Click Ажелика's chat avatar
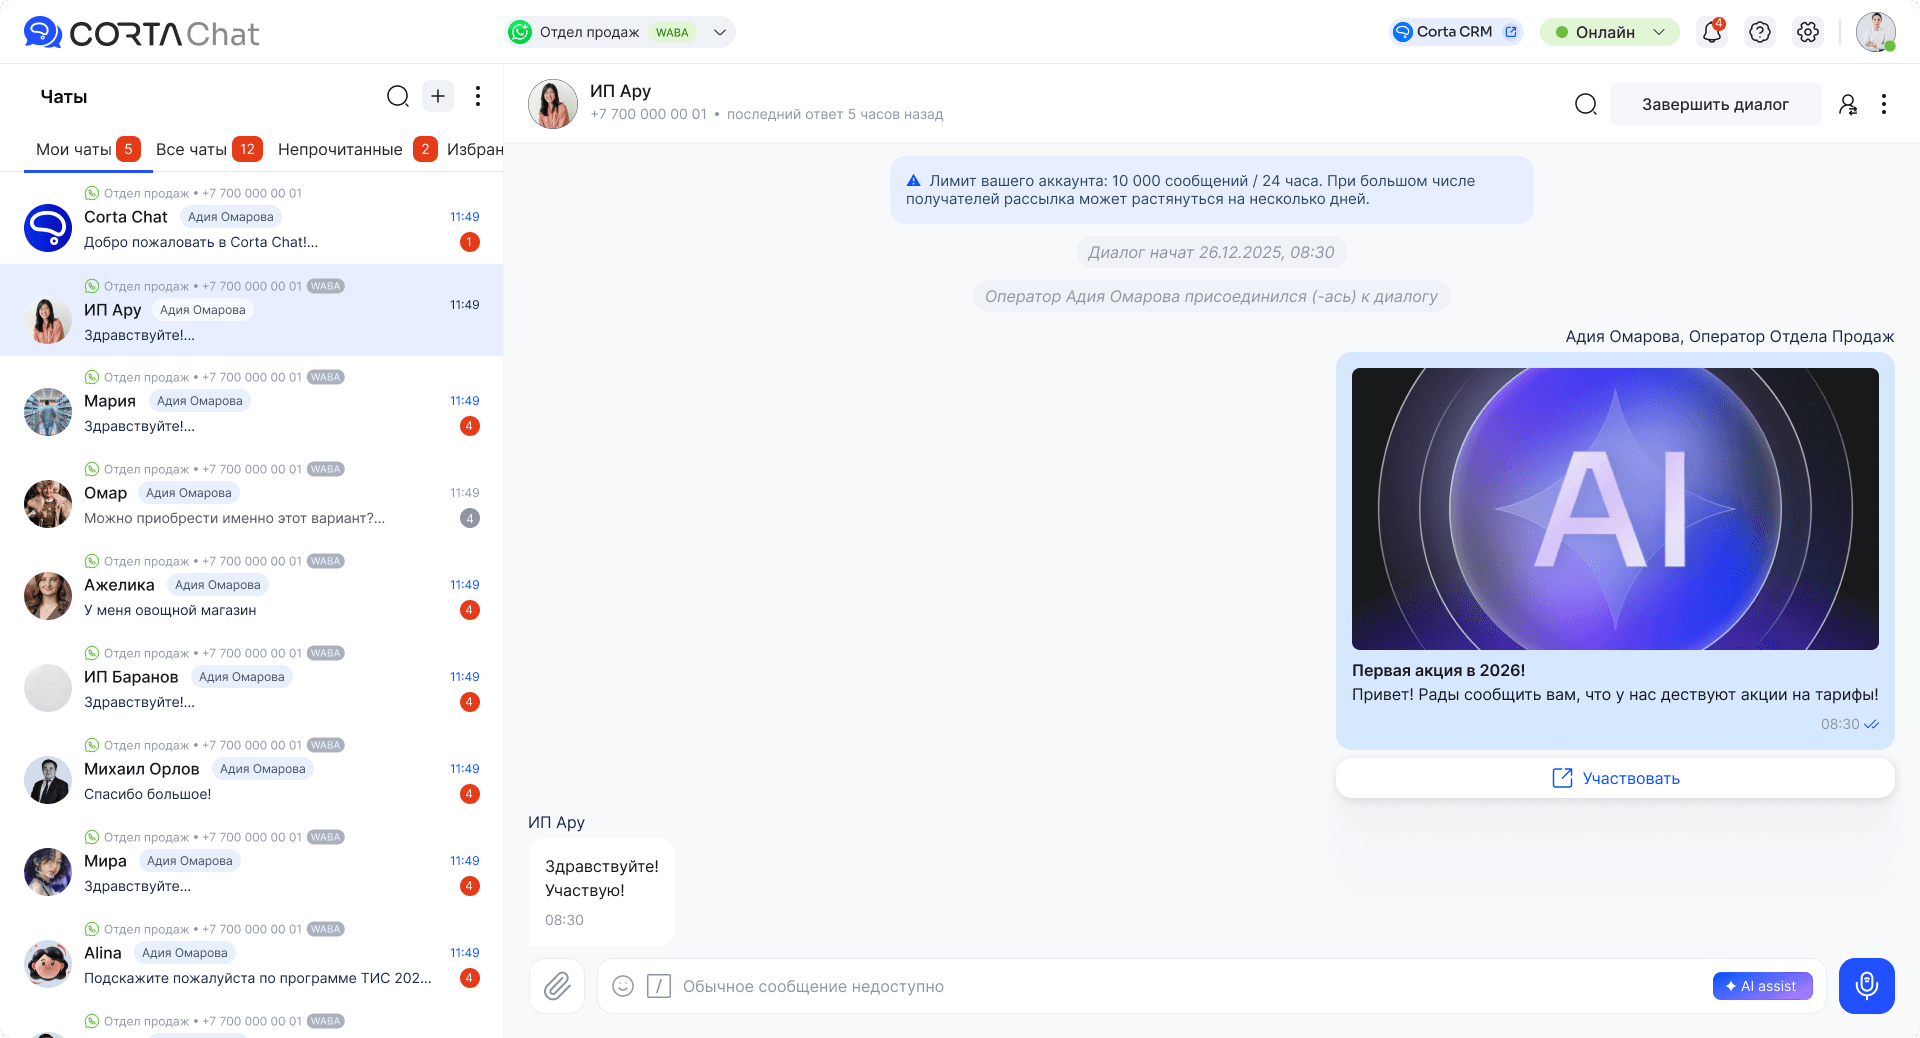The width and height of the screenshot is (1920, 1038). [x=48, y=596]
